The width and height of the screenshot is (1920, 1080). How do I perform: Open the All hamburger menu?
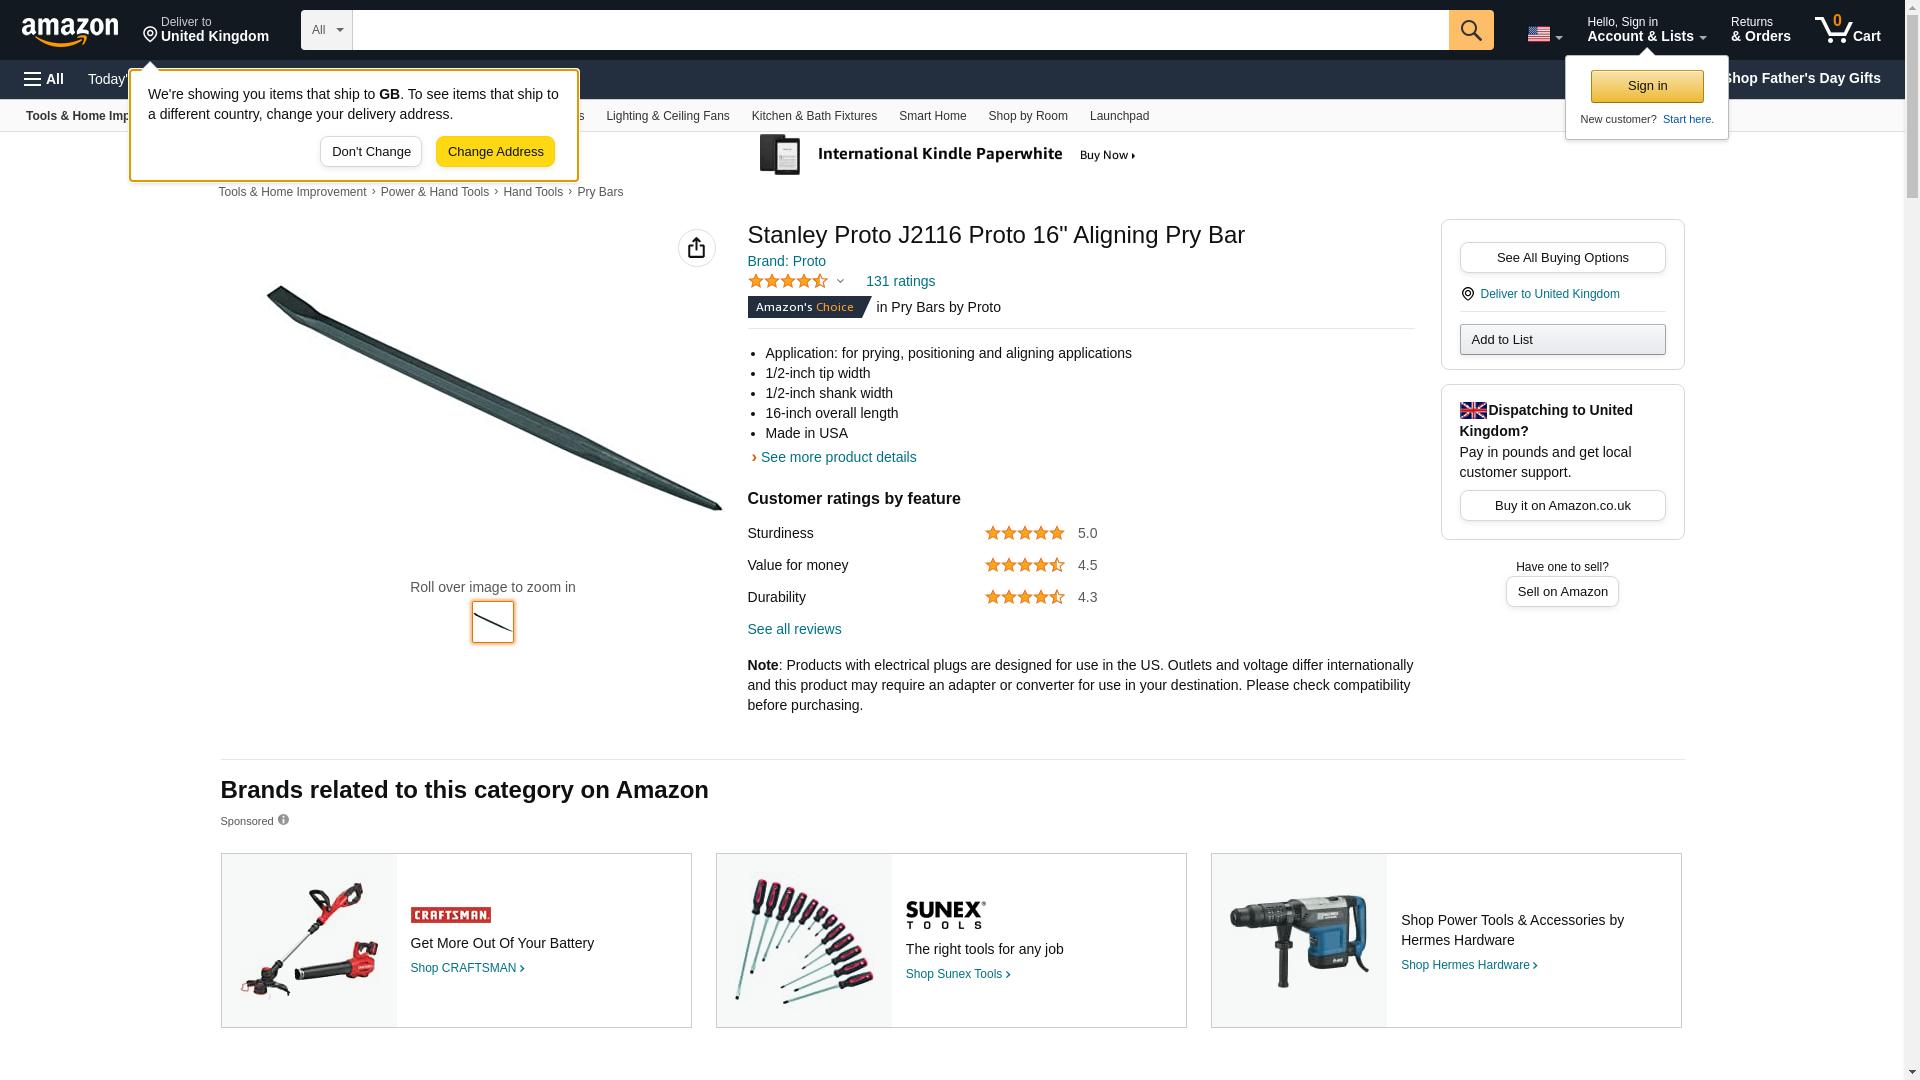[44, 79]
